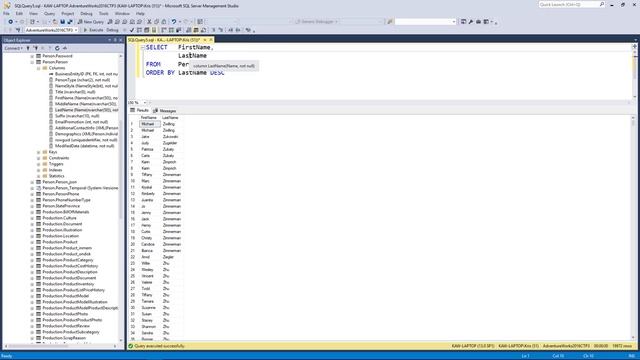This screenshot has height=360, width=640.
Task: Click the magnifier icon in Quick Launch
Action: pyautogui.click(x=602, y=4)
